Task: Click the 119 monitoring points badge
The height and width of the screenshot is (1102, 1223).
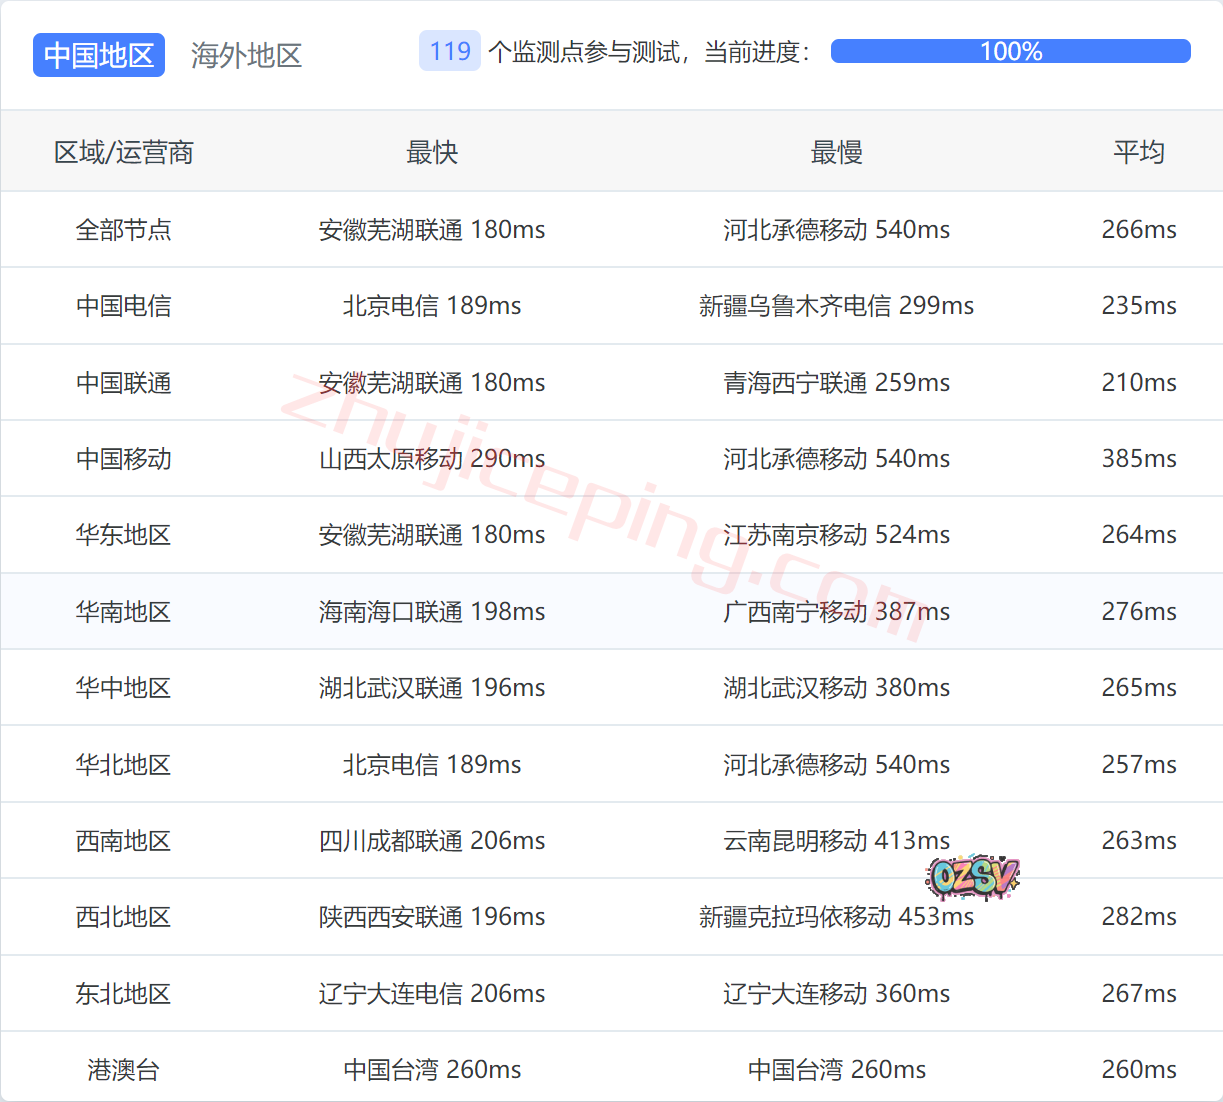Action: click(x=449, y=51)
